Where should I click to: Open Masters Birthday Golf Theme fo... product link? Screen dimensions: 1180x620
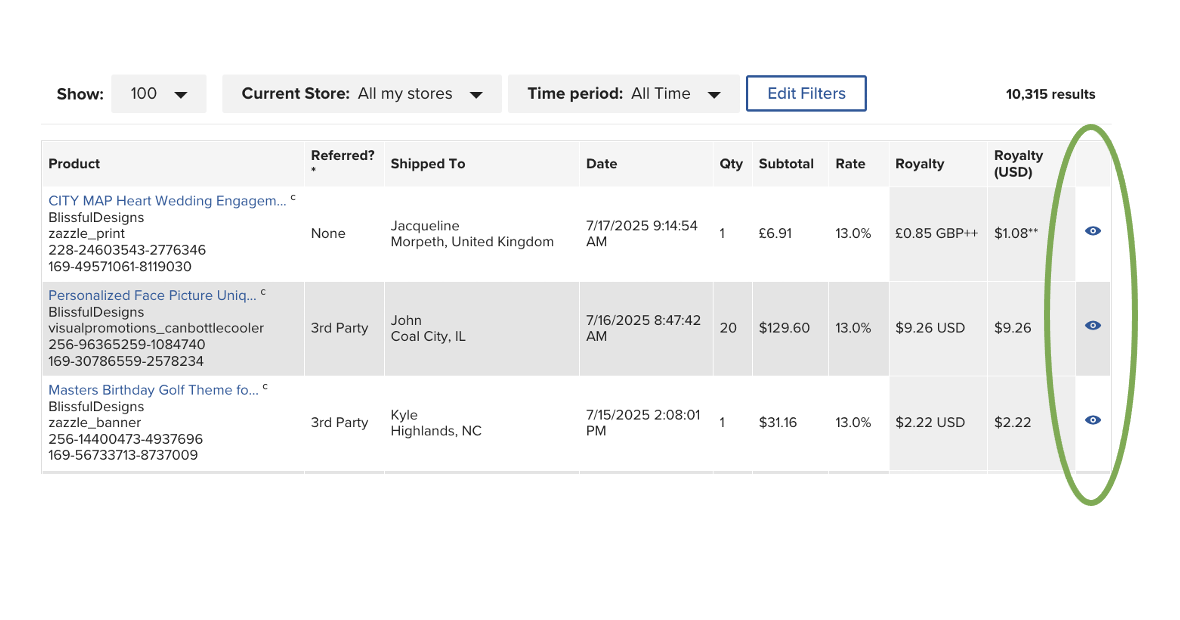pyautogui.click(x=154, y=390)
